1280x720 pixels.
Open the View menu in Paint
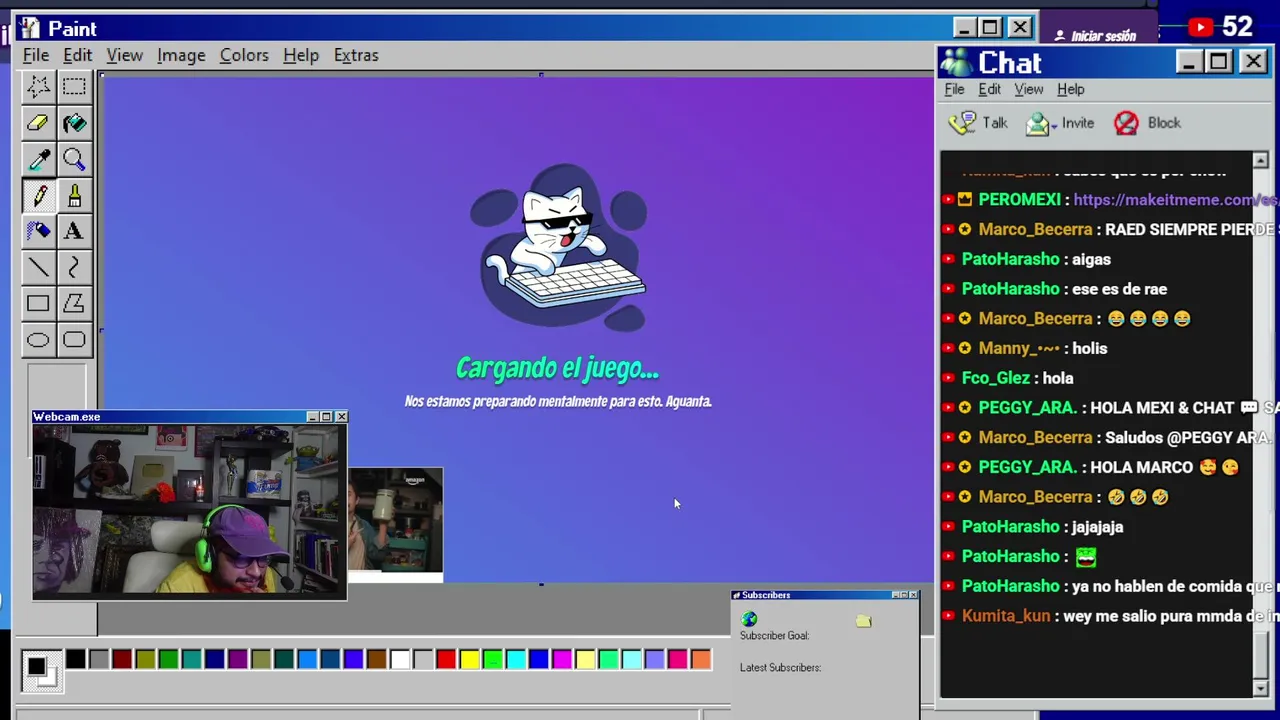pos(125,55)
